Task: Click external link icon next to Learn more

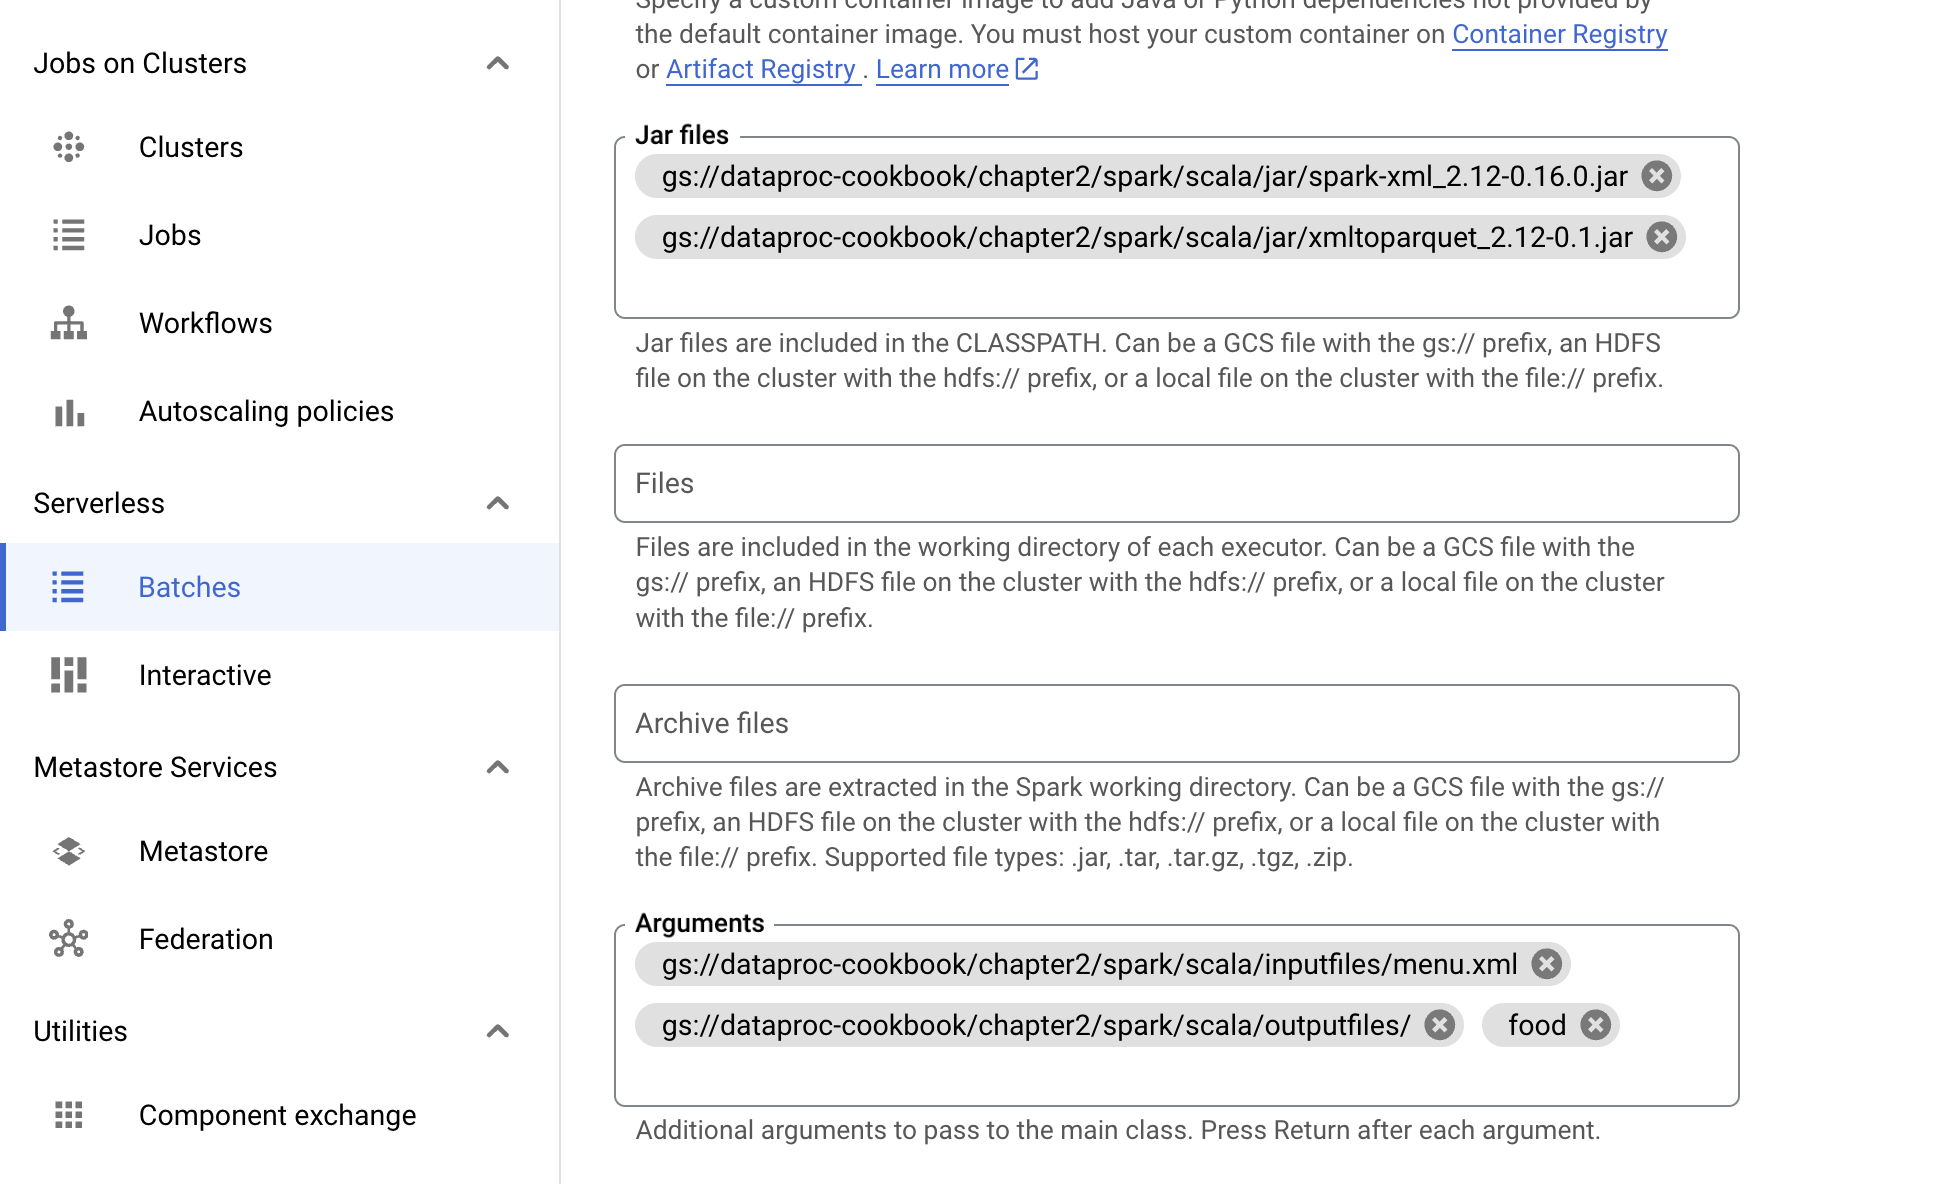Action: pyautogui.click(x=1027, y=68)
